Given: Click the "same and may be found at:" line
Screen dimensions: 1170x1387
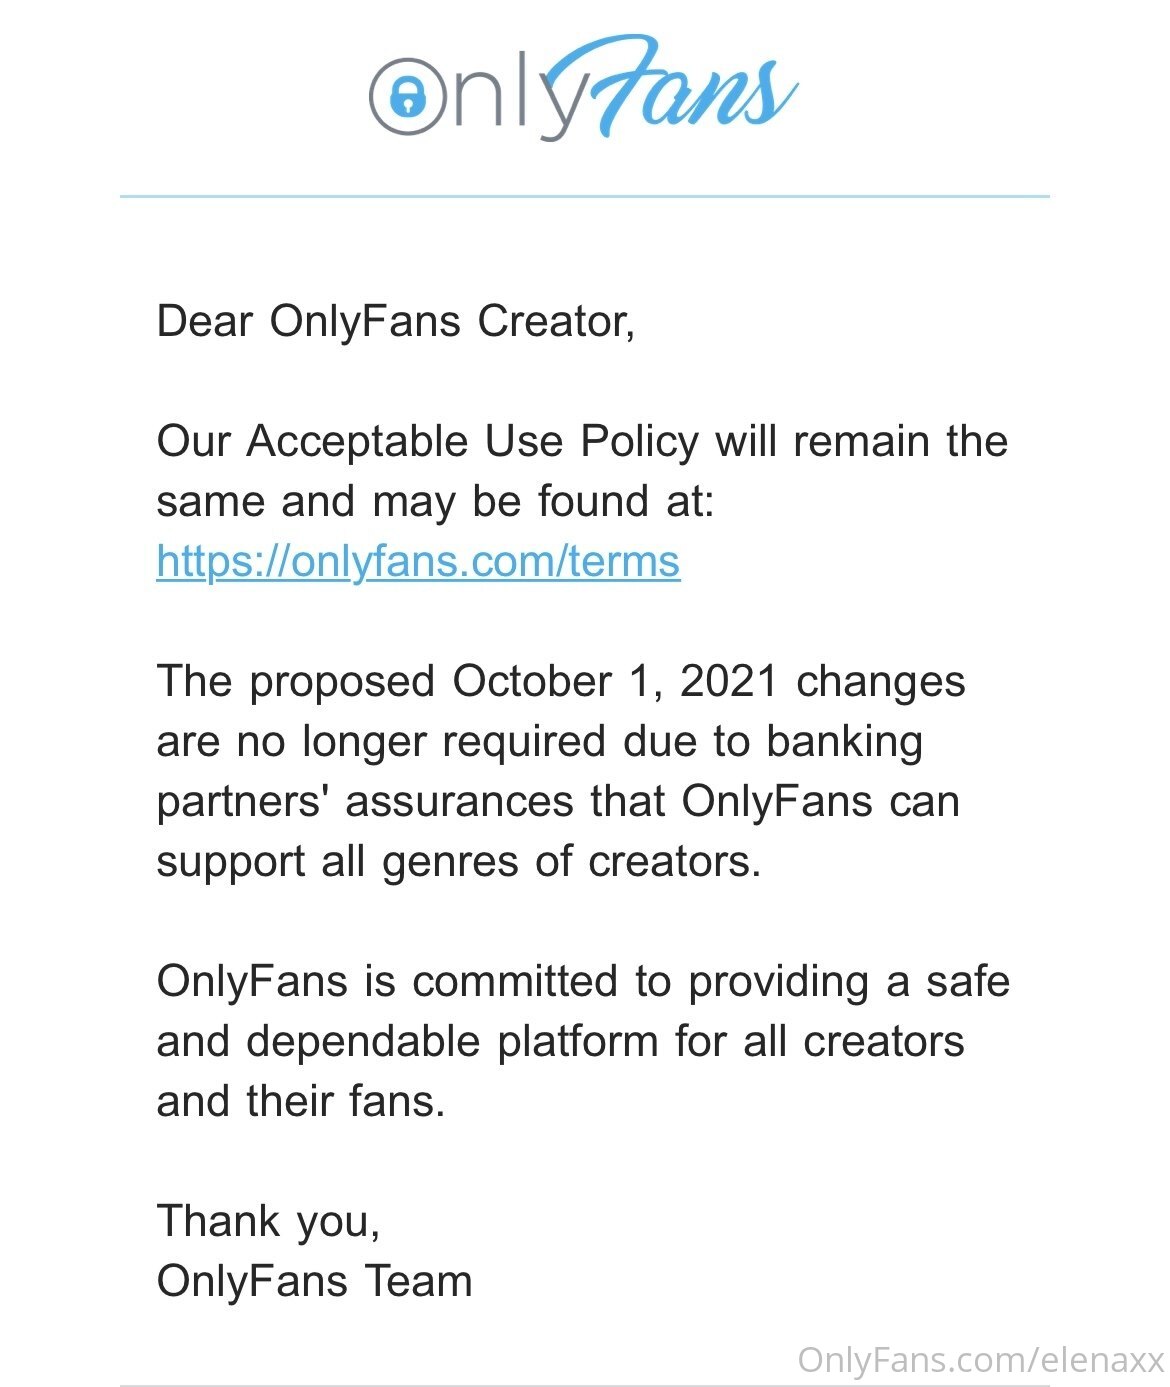Looking at the screenshot, I should point(435,501).
